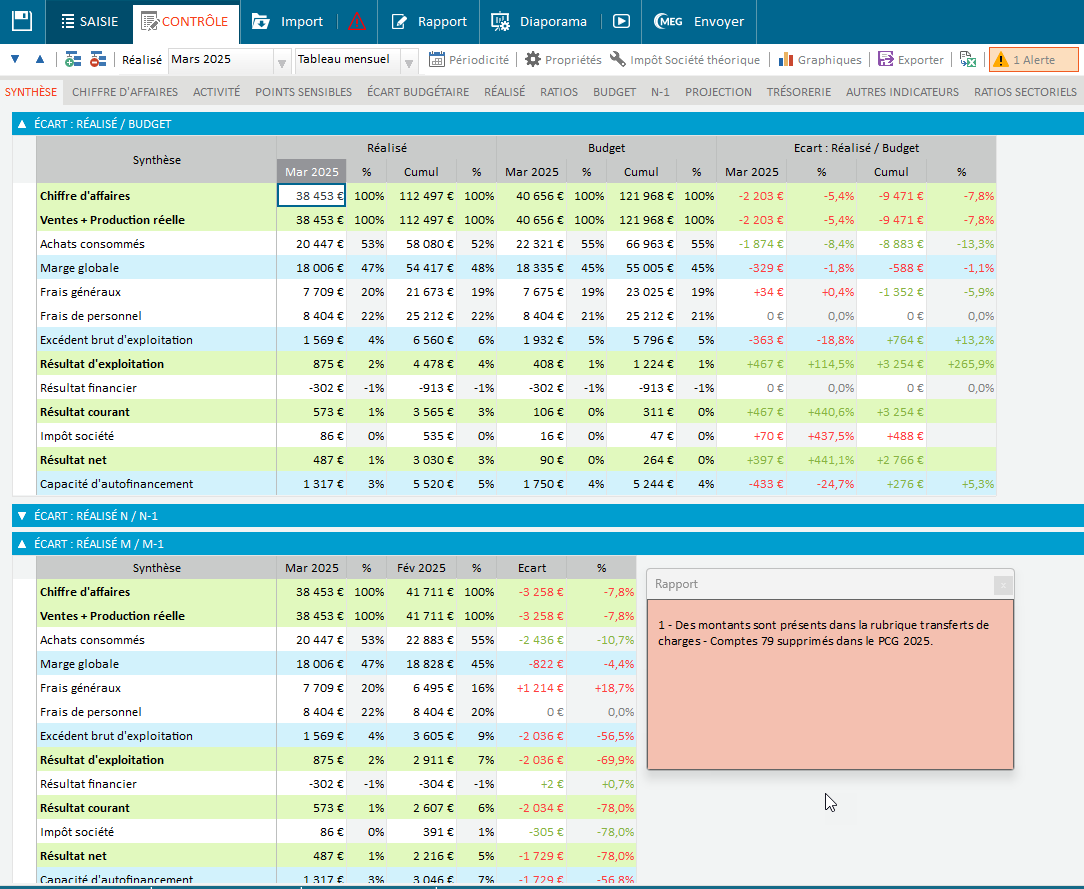This screenshot has height=889, width=1084.
Task: Click the add row green plus icon
Action: point(73,59)
